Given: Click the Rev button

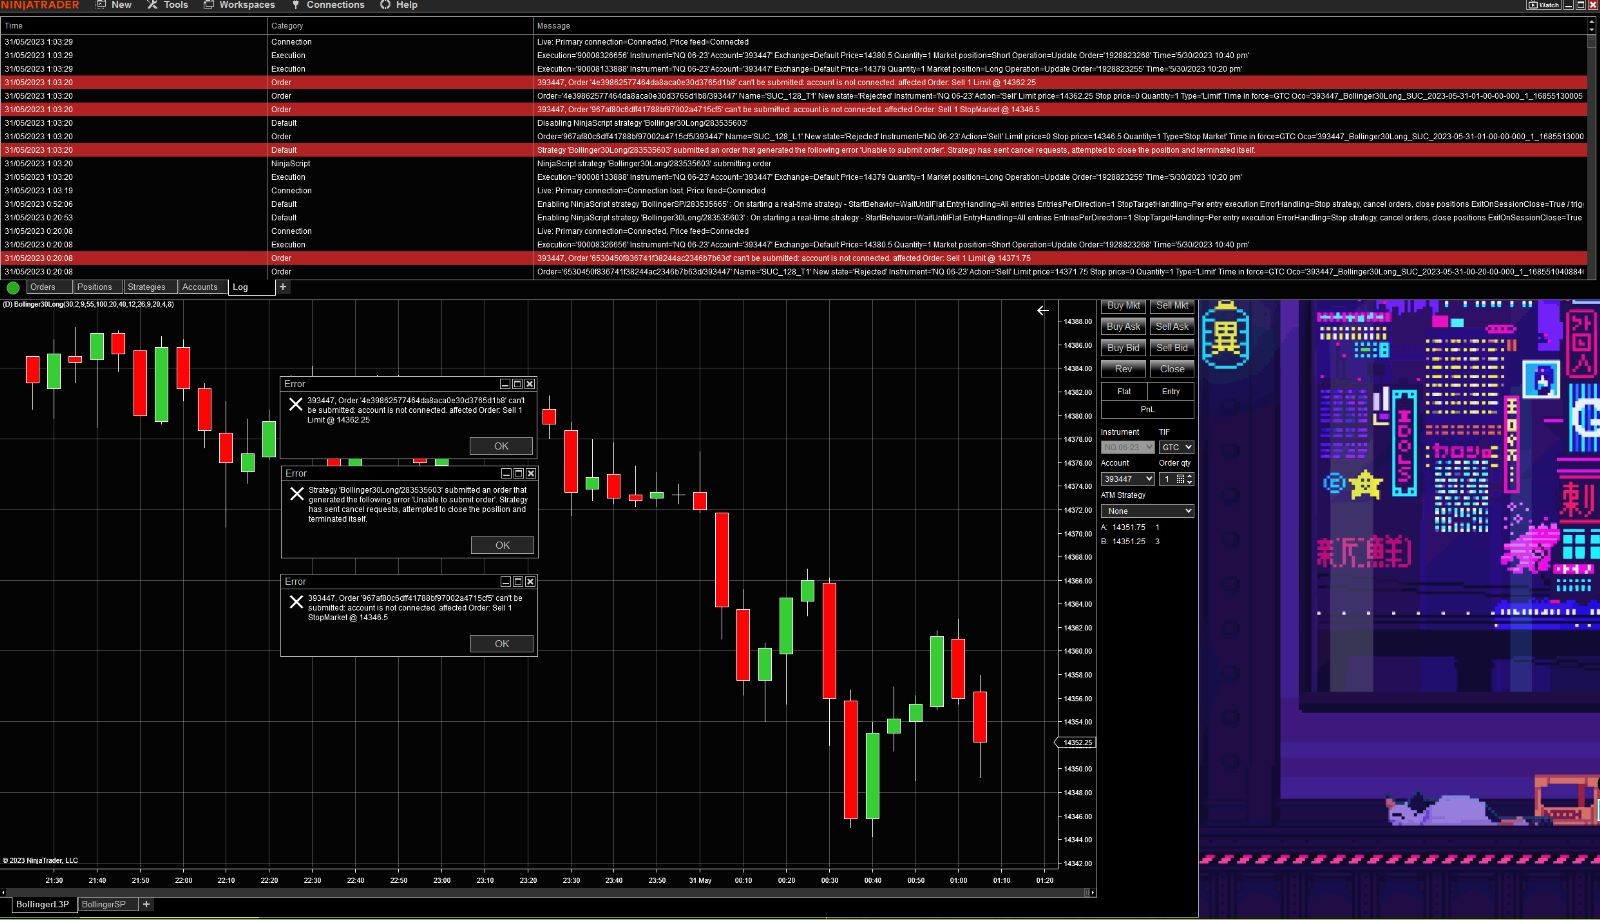Looking at the screenshot, I should [x=1123, y=369].
